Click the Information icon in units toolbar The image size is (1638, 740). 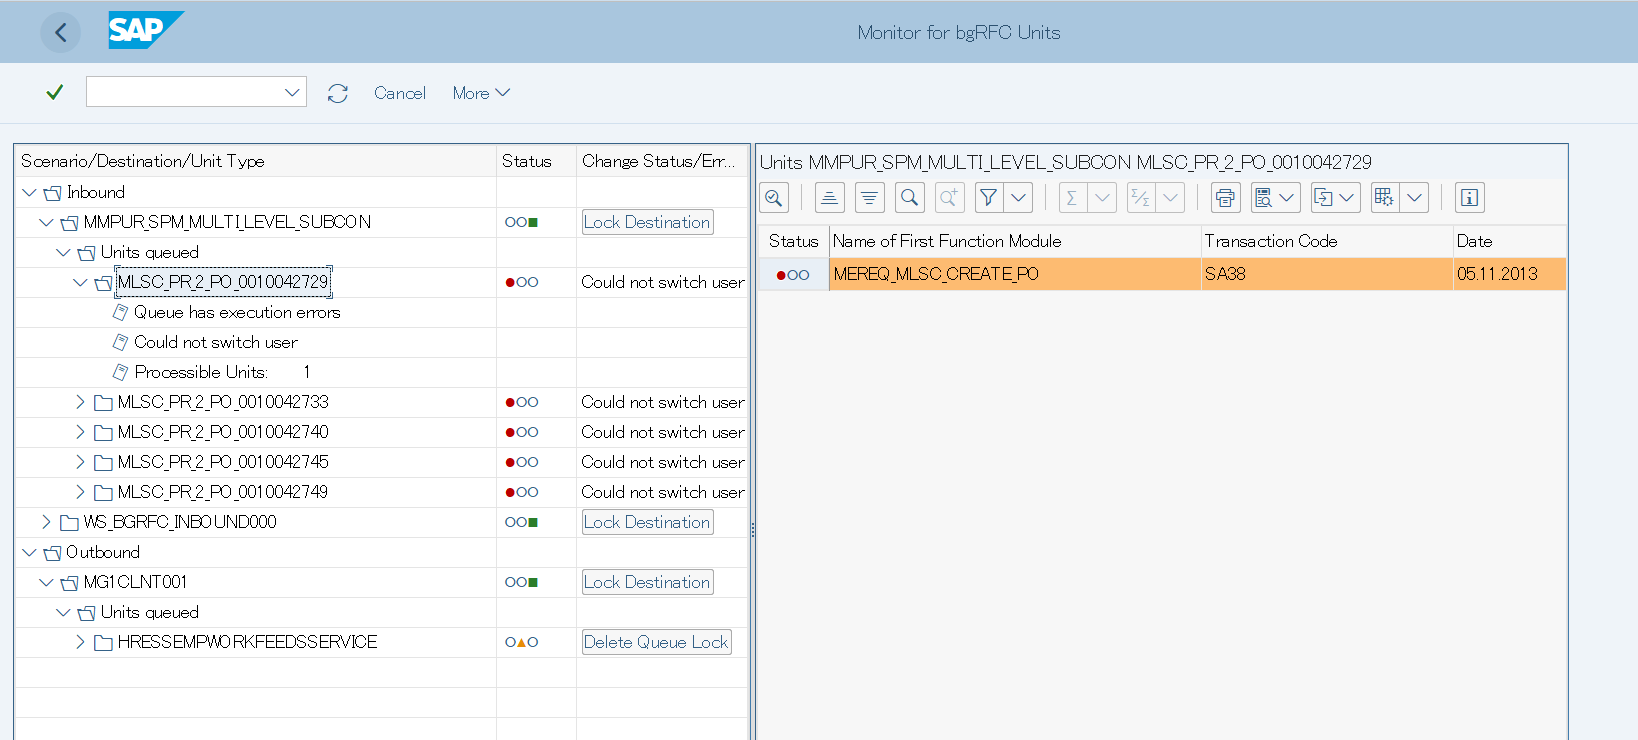pos(1469,198)
